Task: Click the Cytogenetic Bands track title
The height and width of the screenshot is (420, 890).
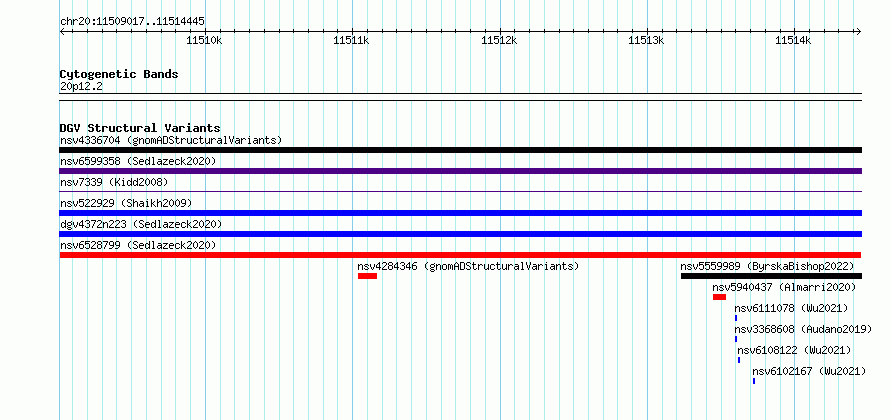Action: (119, 74)
